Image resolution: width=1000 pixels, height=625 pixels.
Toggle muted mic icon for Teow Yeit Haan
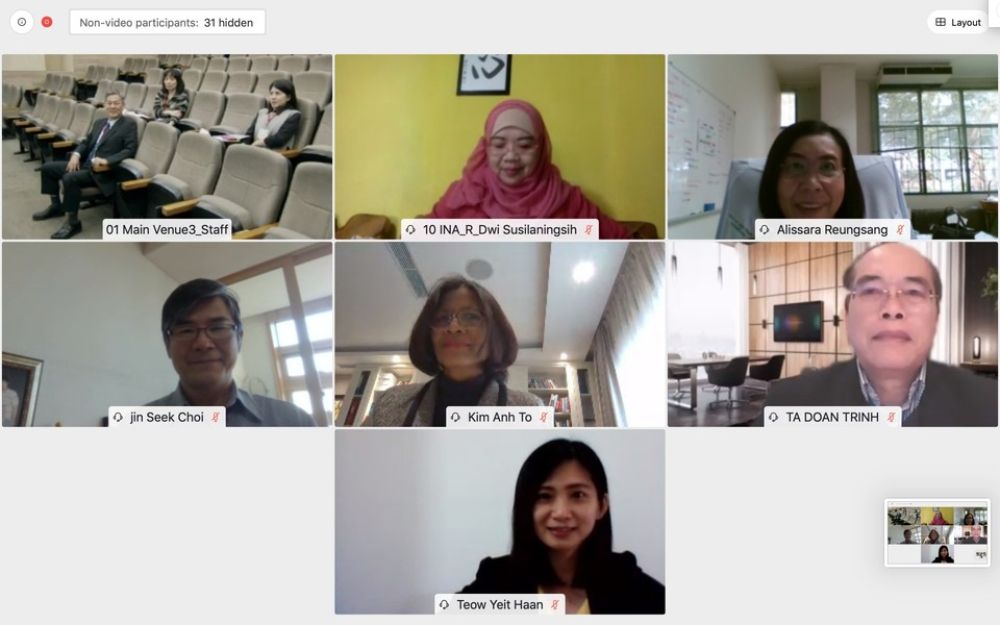pos(555,605)
